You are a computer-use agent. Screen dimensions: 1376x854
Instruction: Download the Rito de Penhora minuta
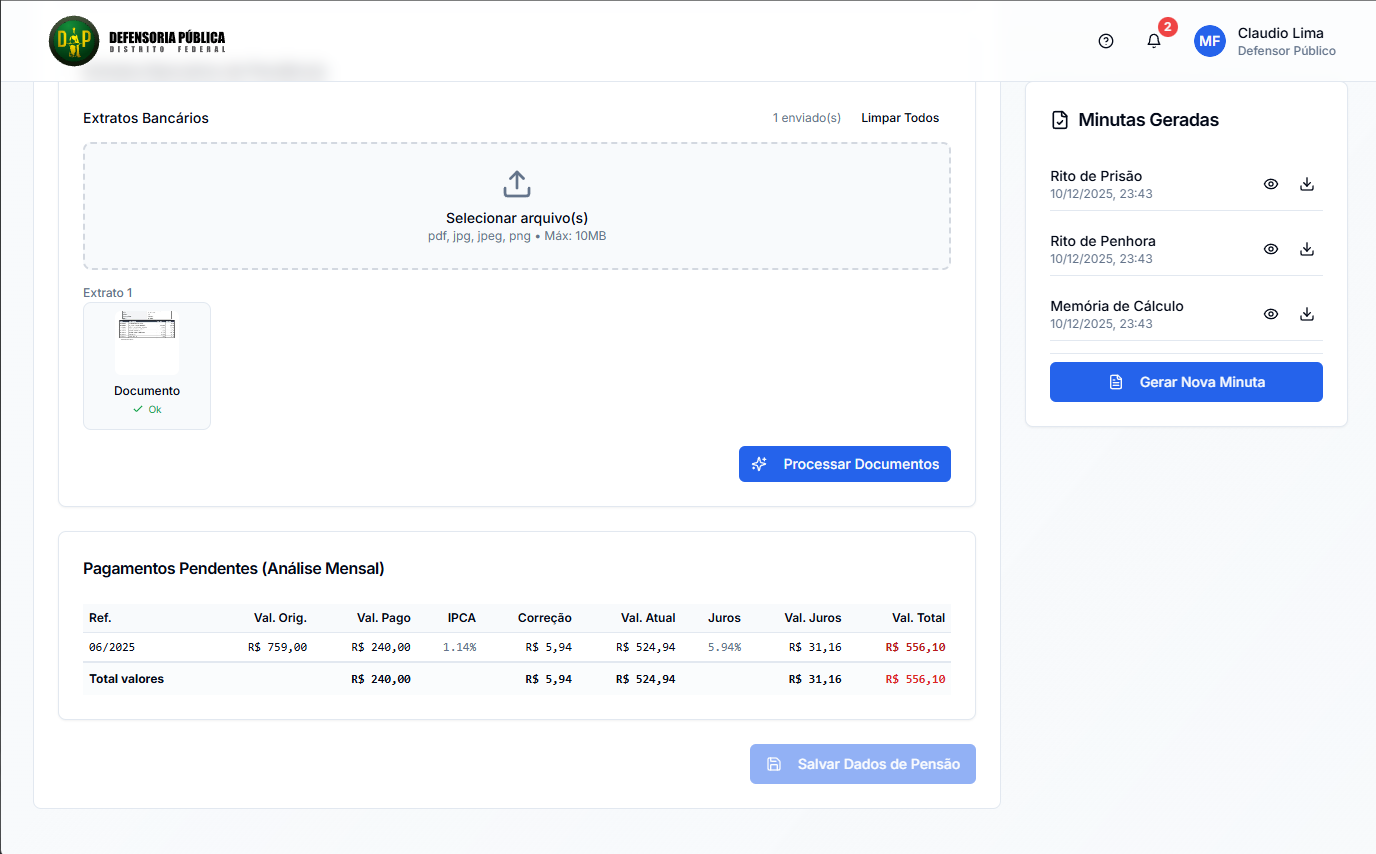1306,249
